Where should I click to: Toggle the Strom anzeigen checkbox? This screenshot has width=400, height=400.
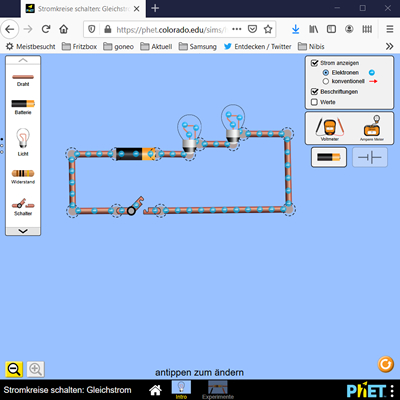[314, 63]
